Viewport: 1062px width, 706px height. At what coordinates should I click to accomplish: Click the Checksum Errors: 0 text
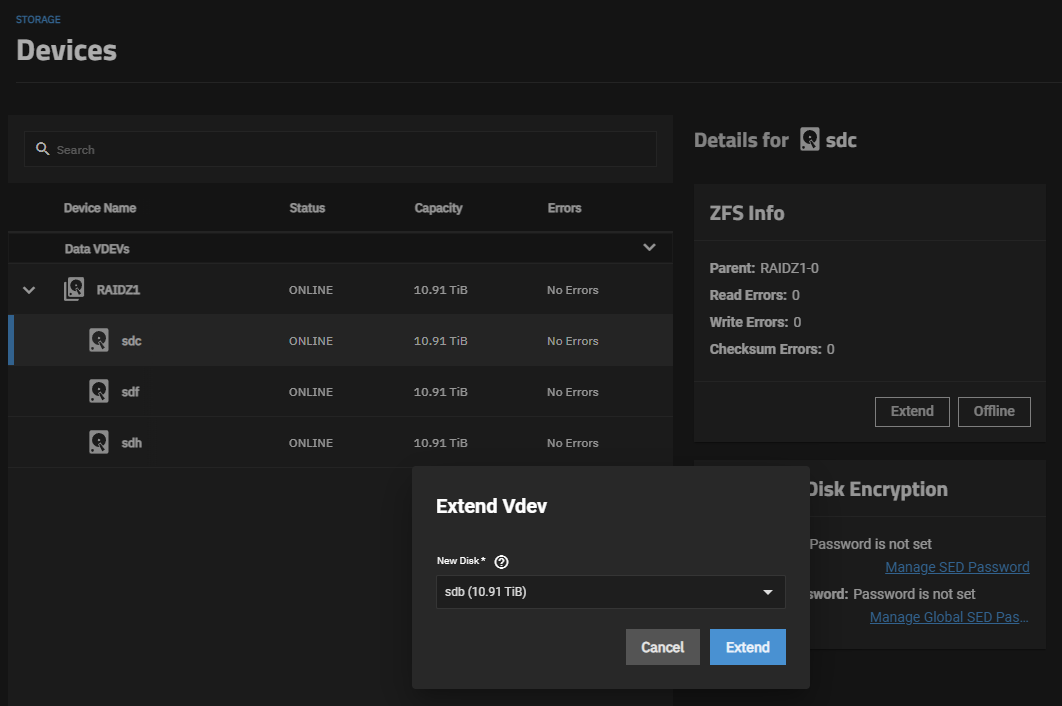[x=772, y=350]
